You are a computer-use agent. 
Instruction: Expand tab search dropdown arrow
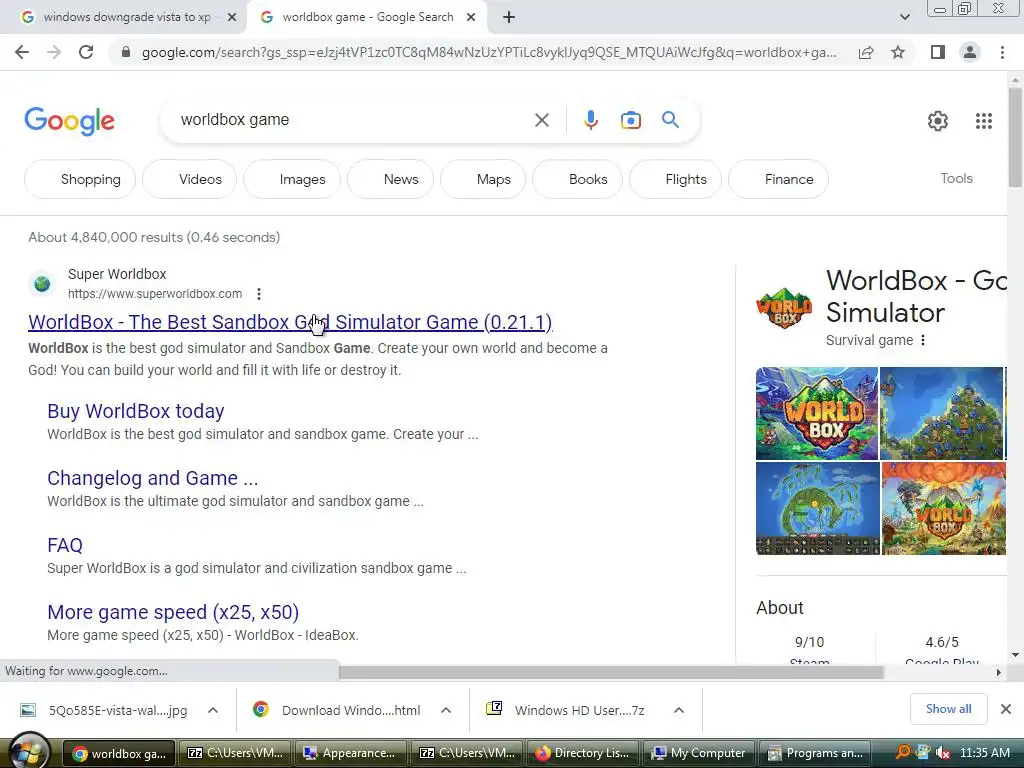pos(904,18)
